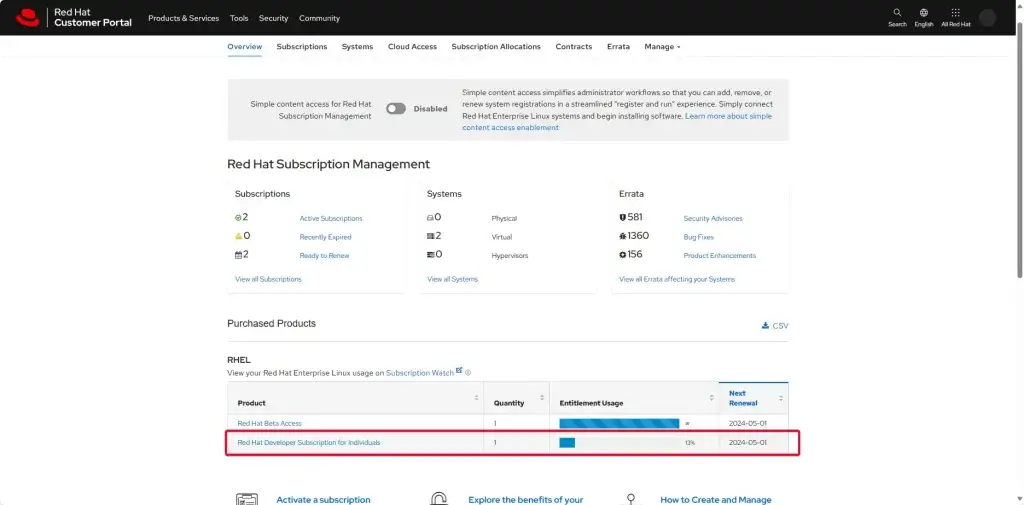Switch to the Cloud Access tab

[x=412, y=47]
